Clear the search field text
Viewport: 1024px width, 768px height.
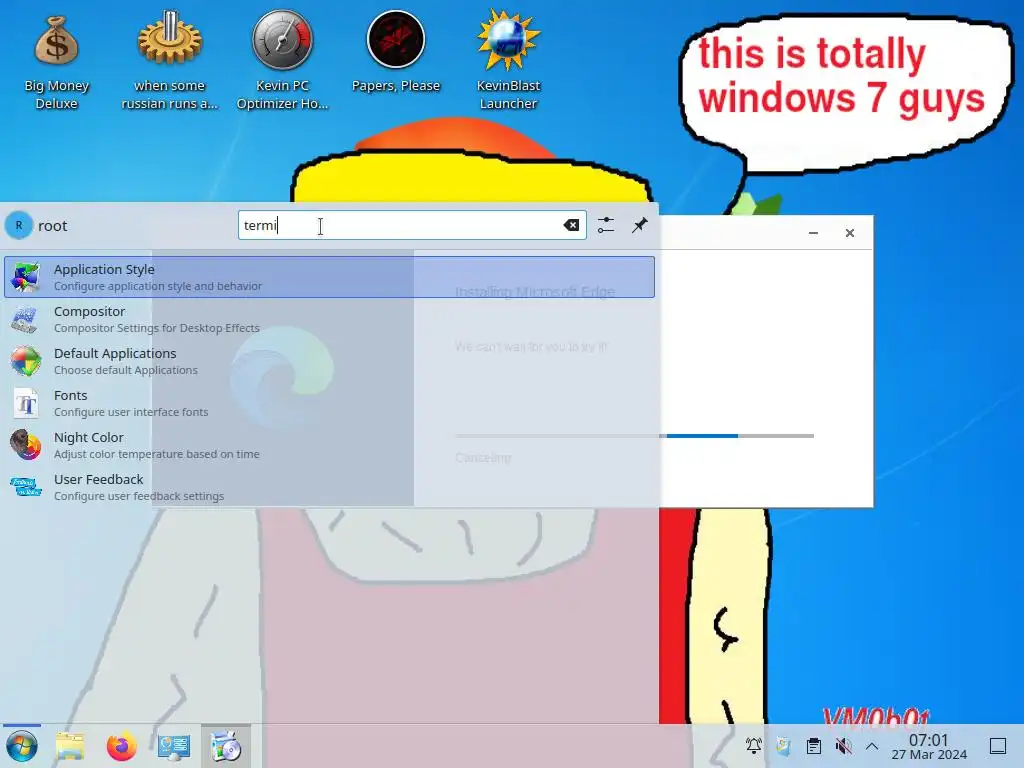point(571,225)
